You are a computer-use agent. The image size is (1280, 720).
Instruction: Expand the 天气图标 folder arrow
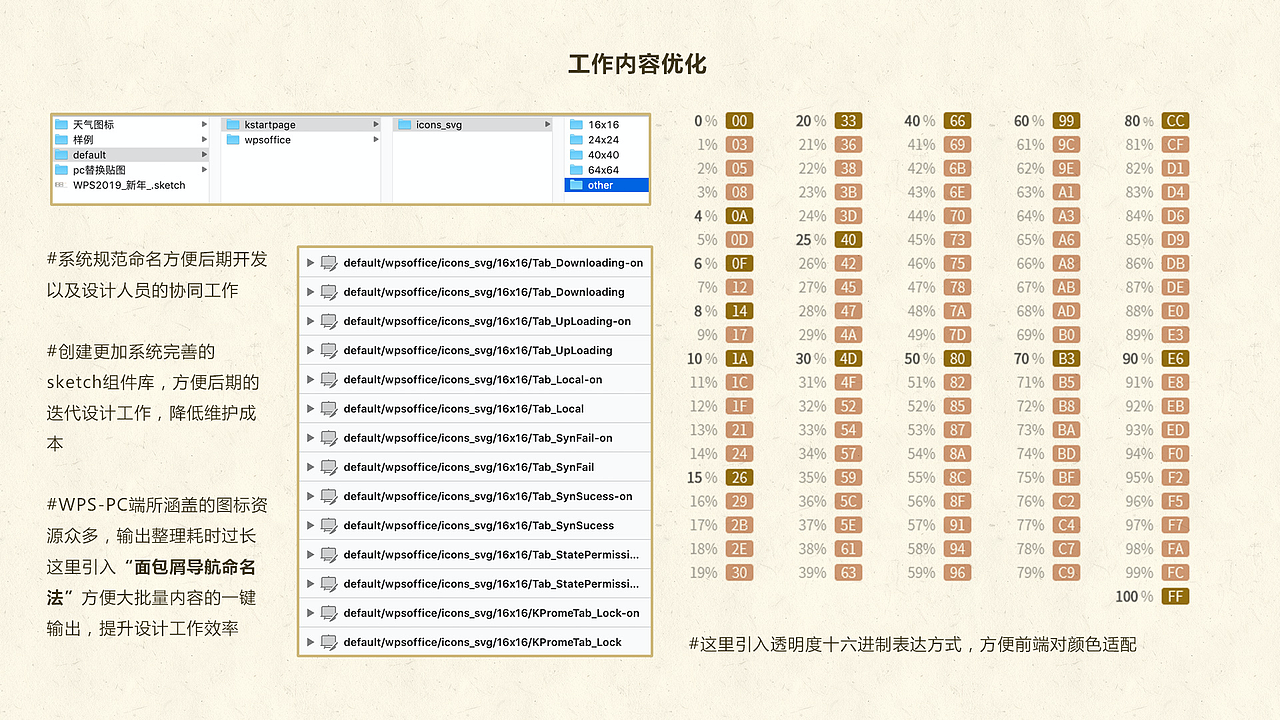coord(204,125)
